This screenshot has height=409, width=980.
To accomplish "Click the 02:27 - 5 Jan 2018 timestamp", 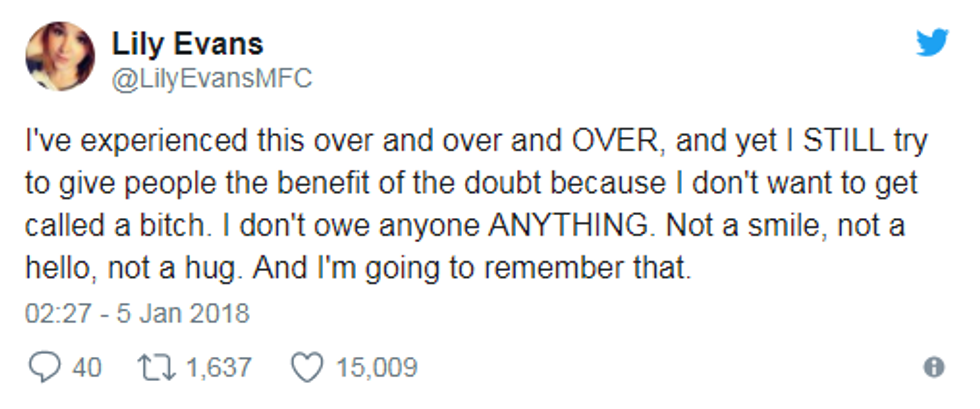I will coord(137,313).
